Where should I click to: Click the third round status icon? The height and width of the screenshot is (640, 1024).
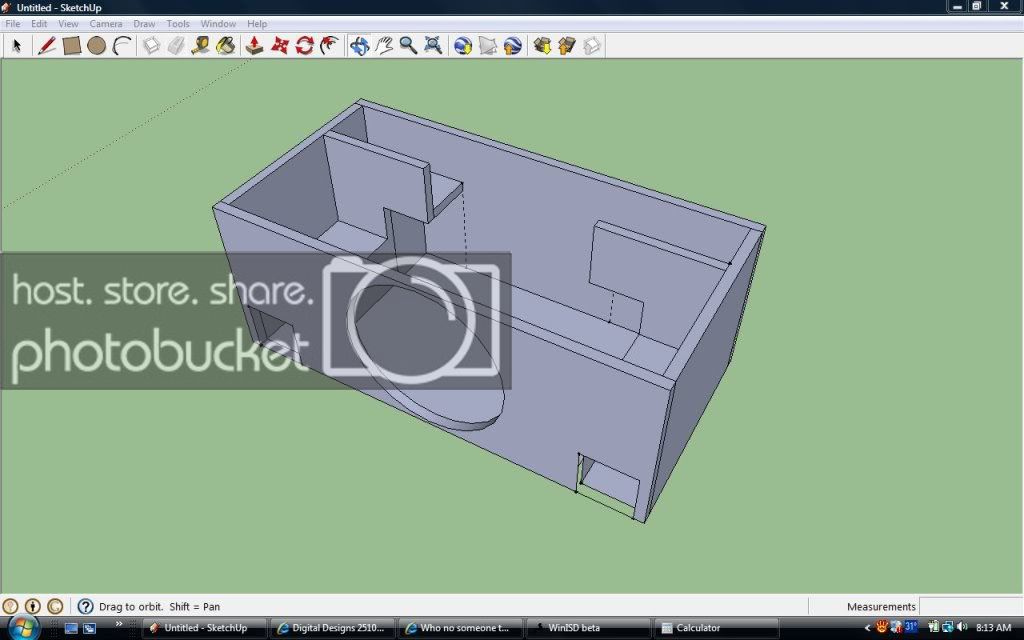(56, 606)
